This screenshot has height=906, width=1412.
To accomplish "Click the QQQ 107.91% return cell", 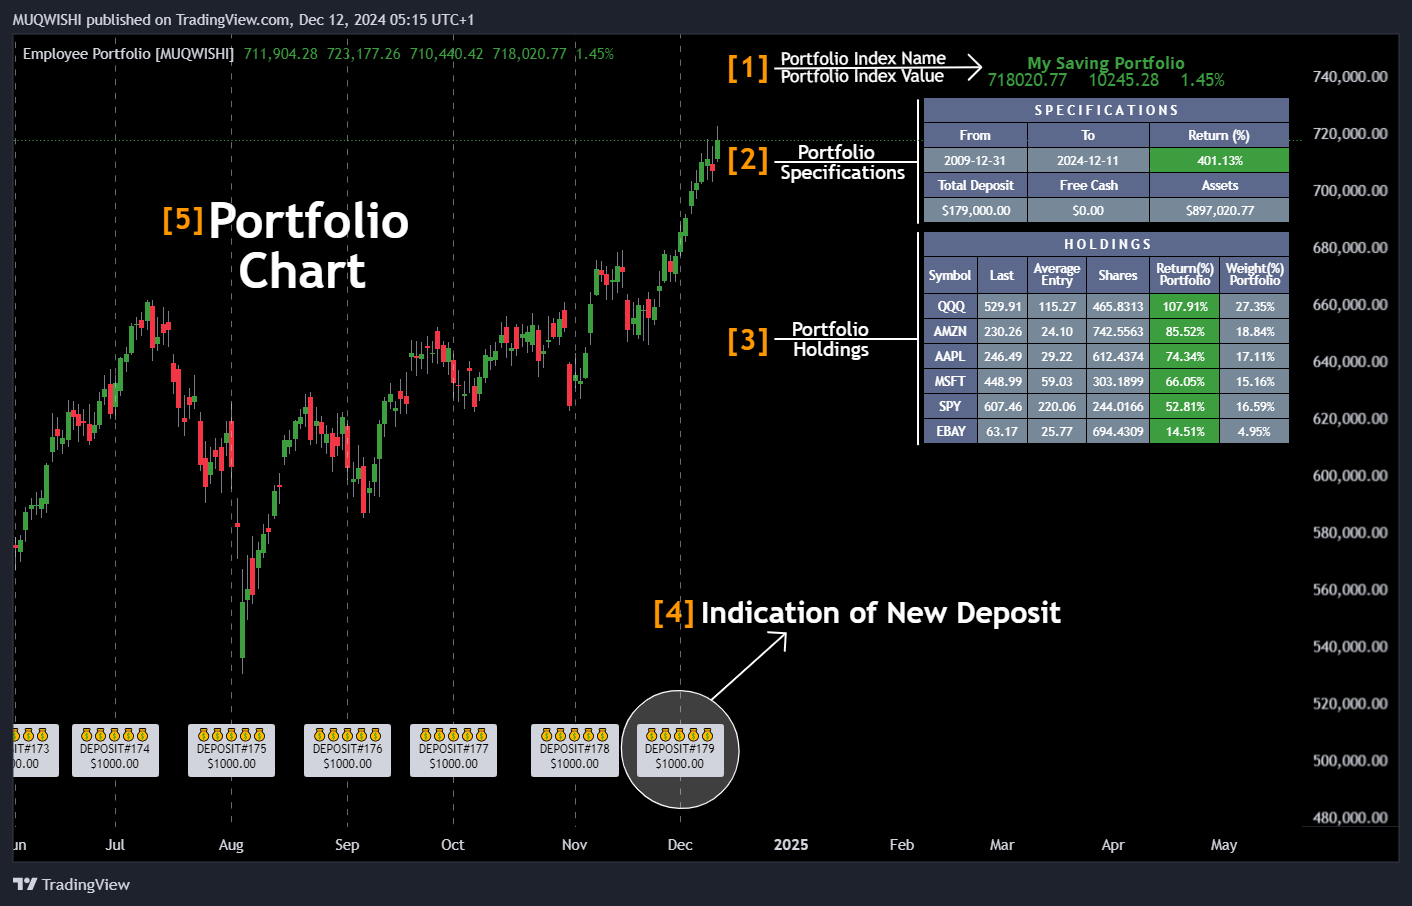I will click(1185, 306).
